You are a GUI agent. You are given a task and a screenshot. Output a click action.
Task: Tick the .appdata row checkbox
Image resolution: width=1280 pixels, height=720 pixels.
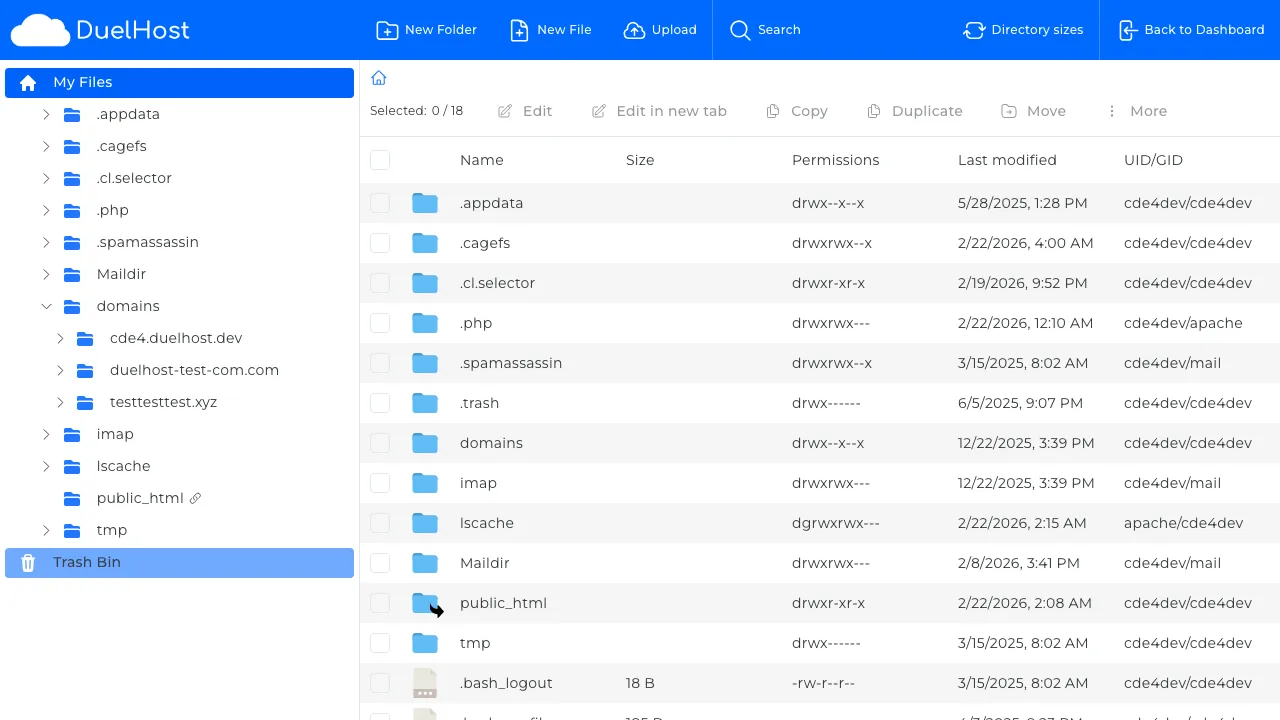(380, 203)
